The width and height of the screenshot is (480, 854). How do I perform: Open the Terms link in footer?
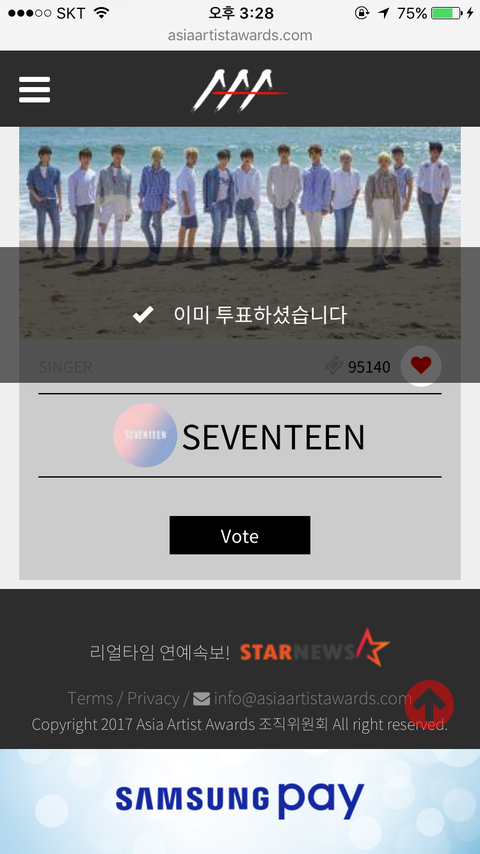pos(90,698)
